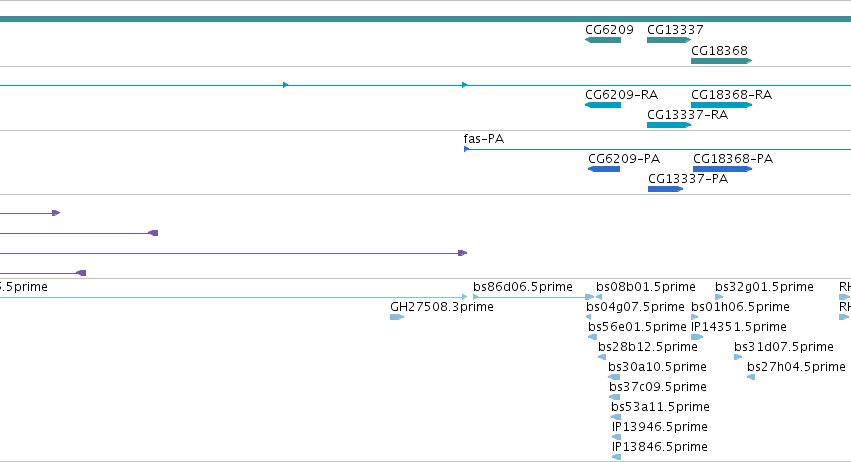Click the CG6209-PA protein glyph

(604, 169)
